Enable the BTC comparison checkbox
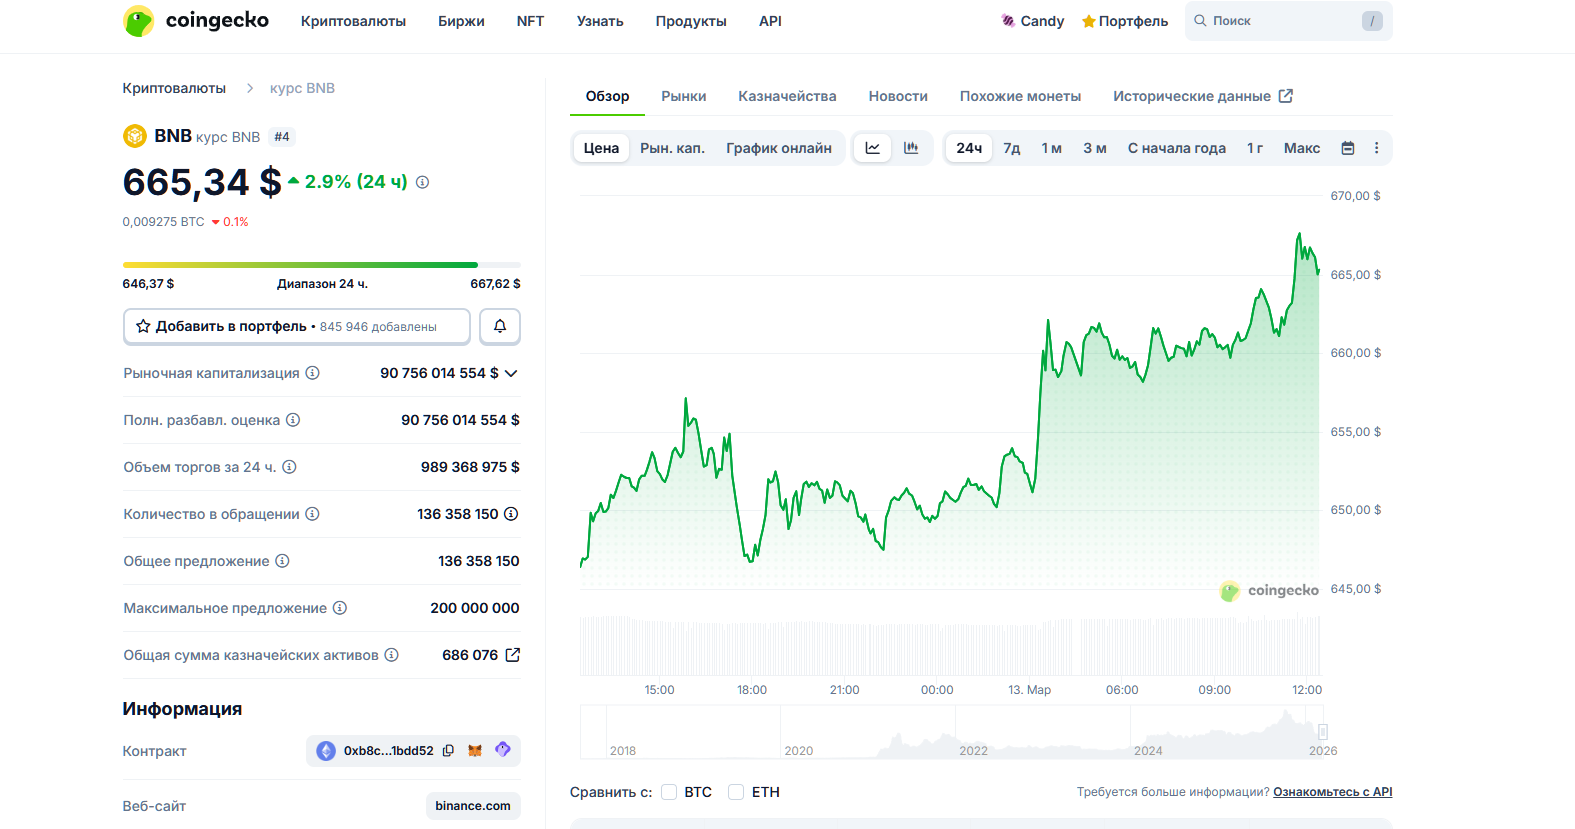This screenshot has width=1575, height=829. 669,792
